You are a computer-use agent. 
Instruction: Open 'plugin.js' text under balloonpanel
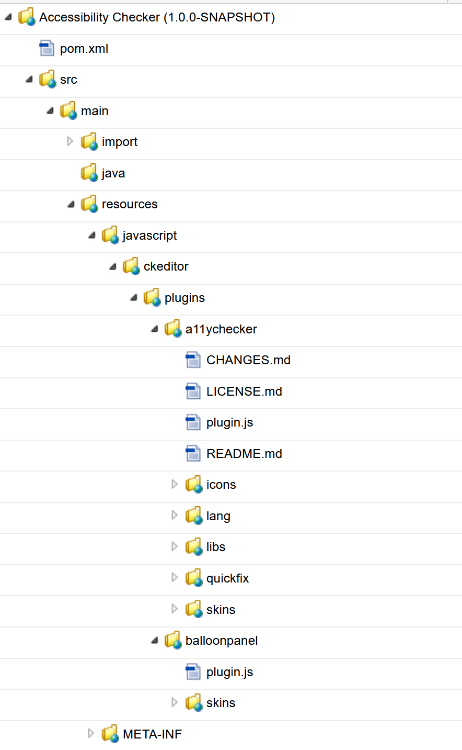click(x=230, y=672)
